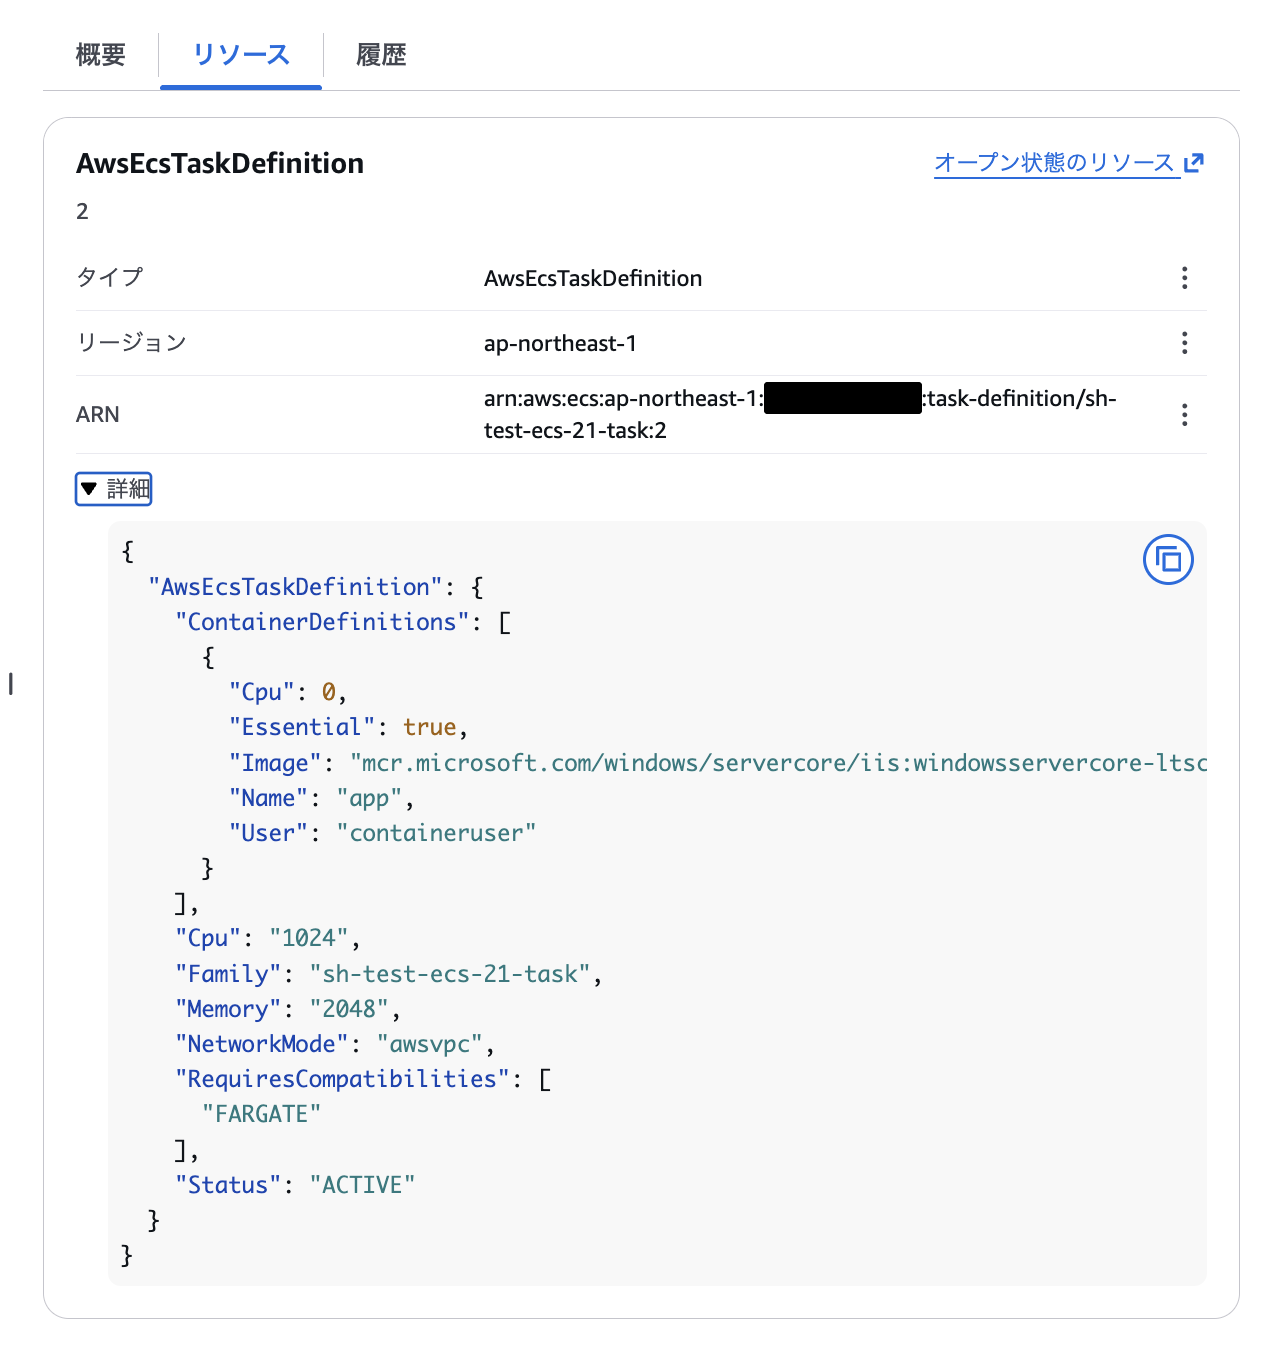Click the ap-northeast-1 region value
This screenshot has width=1278, height=1360.
click(x=560, y=344)
